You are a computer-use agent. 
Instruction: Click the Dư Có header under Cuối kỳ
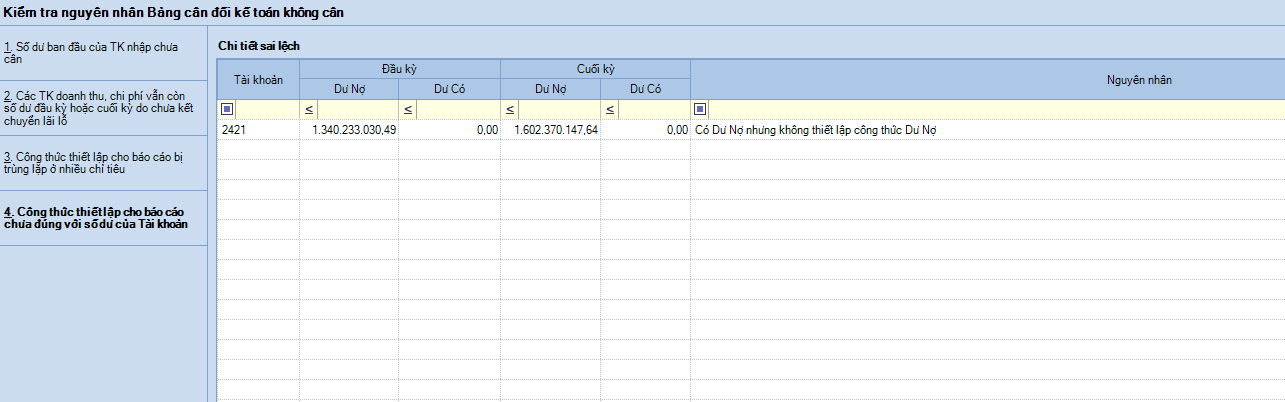pyautogui.click(x=645, y=89)
